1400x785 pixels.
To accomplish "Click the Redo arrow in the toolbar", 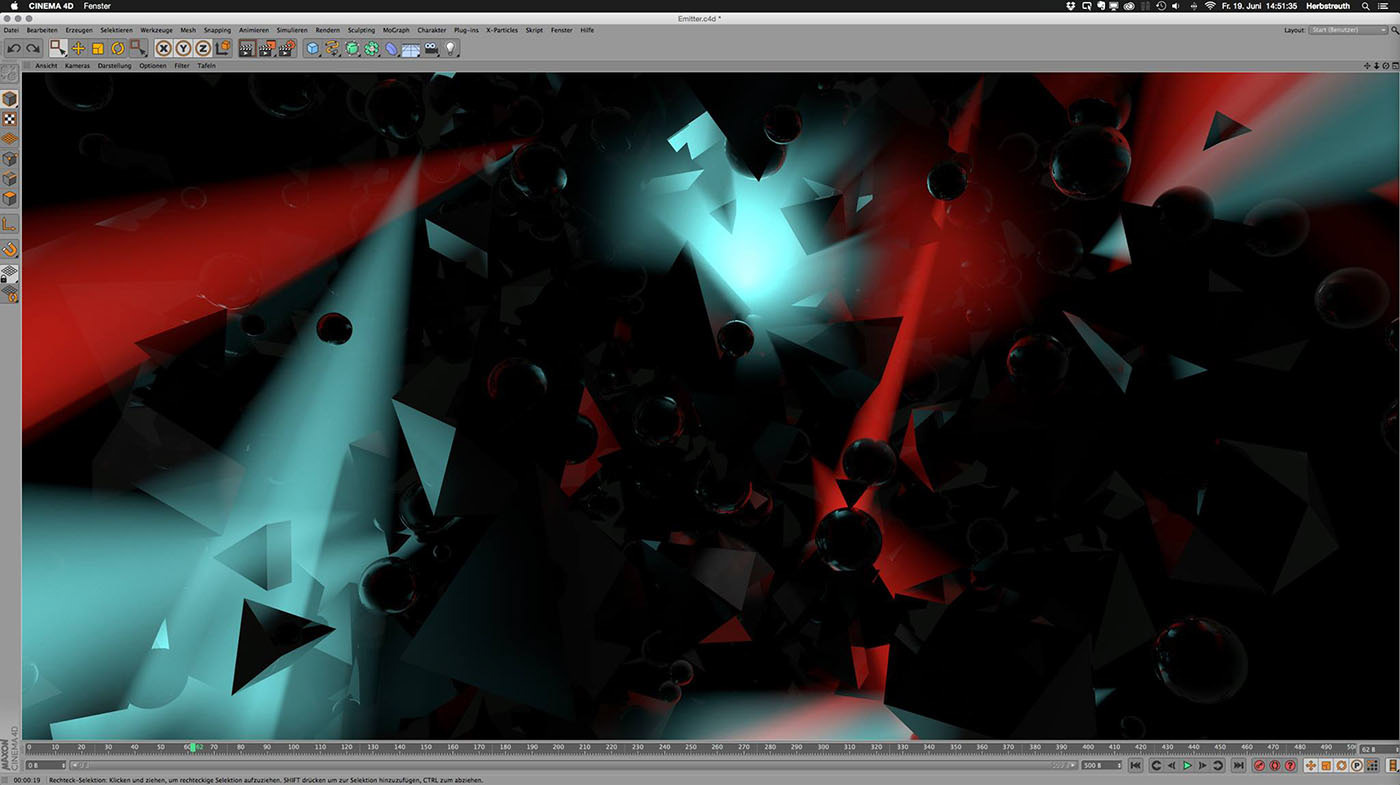I will pos(33,48).
